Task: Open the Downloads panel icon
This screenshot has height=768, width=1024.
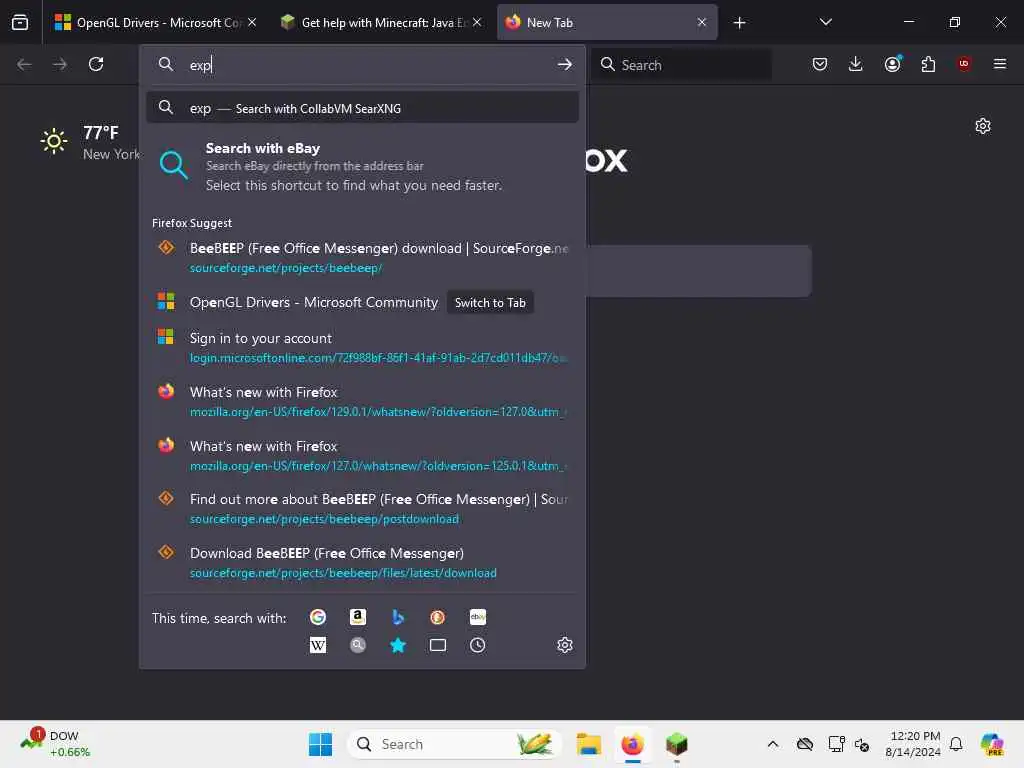Action: [x=856, y=64]
